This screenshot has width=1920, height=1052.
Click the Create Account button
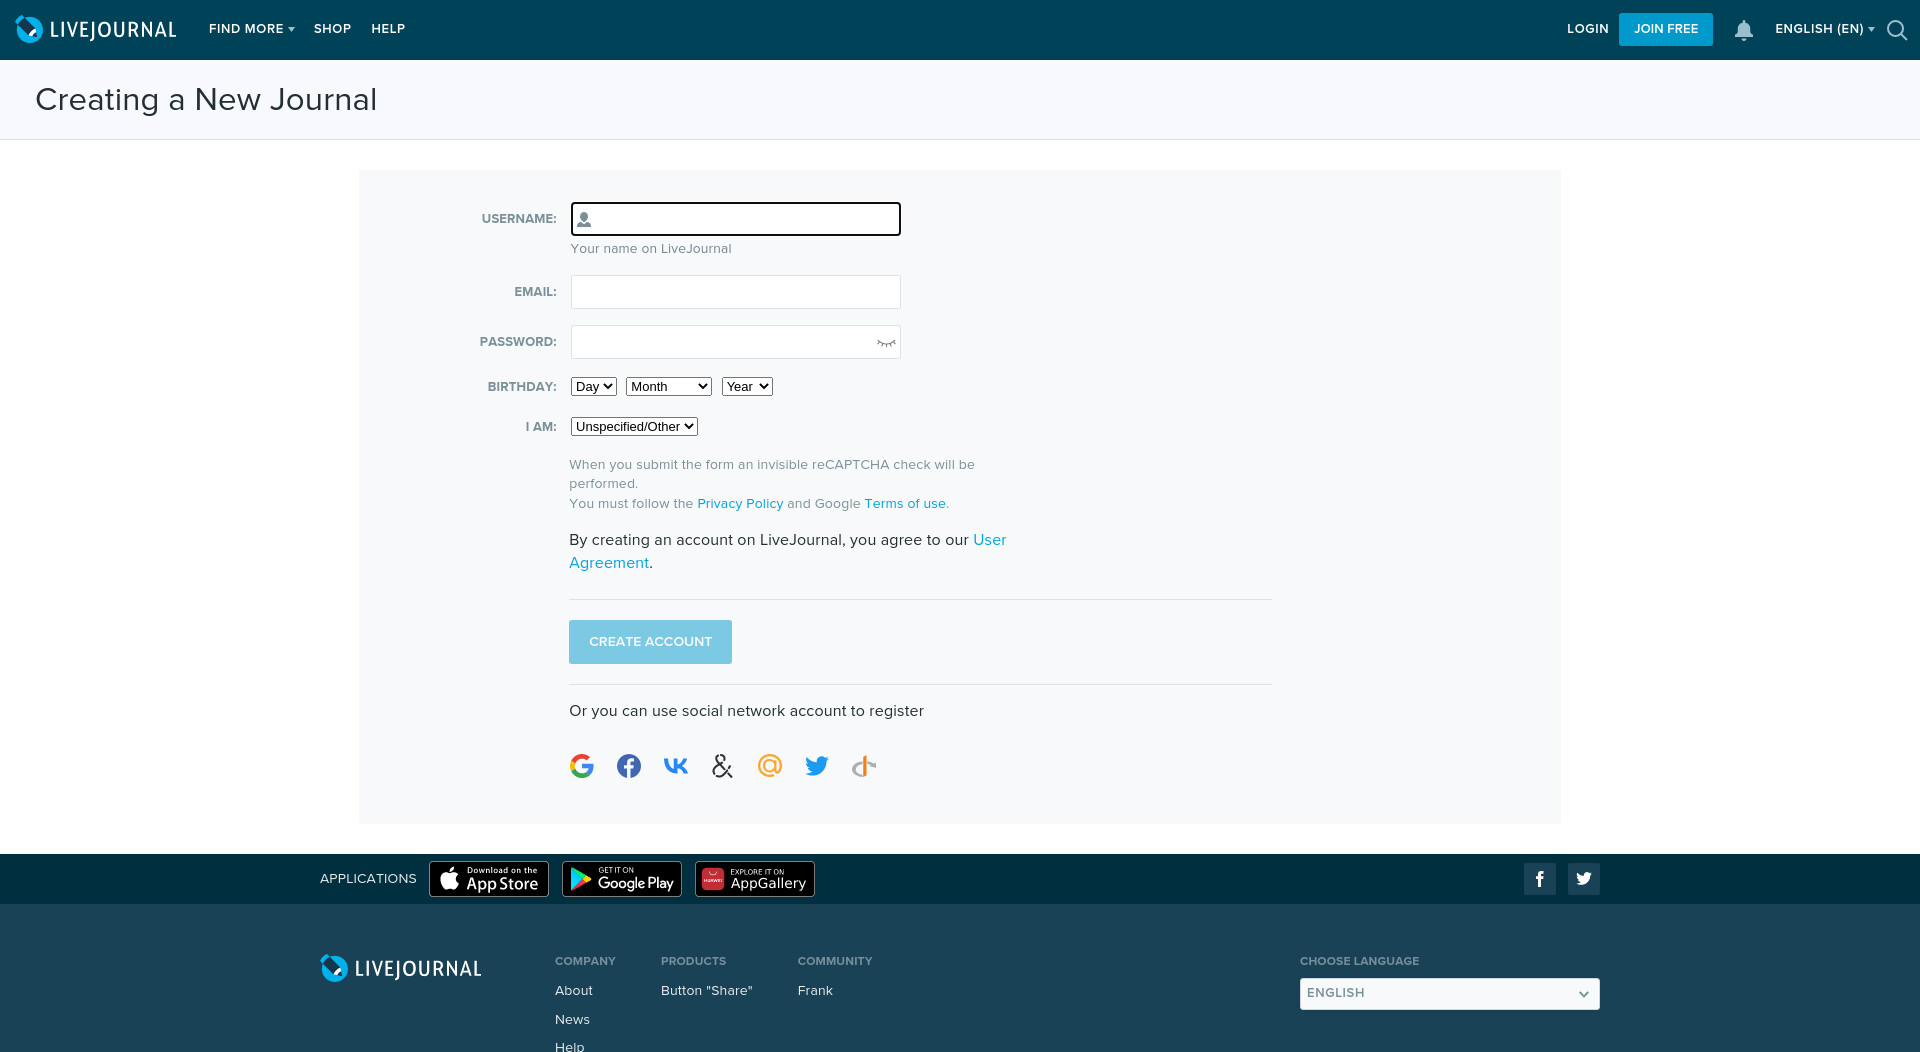pos(650,642)
